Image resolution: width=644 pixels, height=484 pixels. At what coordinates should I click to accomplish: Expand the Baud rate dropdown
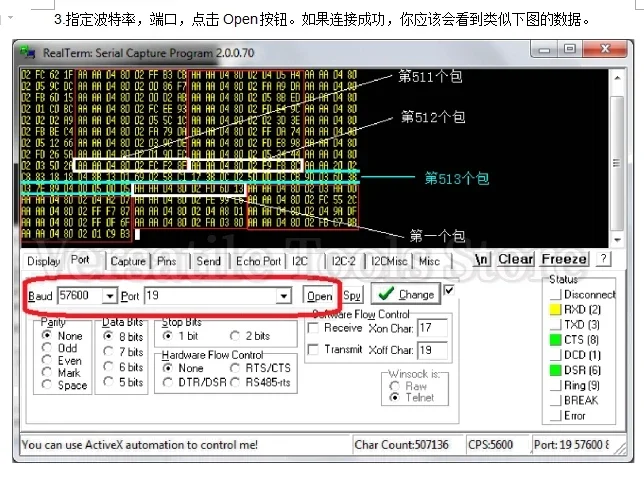(x=110, y=296)
